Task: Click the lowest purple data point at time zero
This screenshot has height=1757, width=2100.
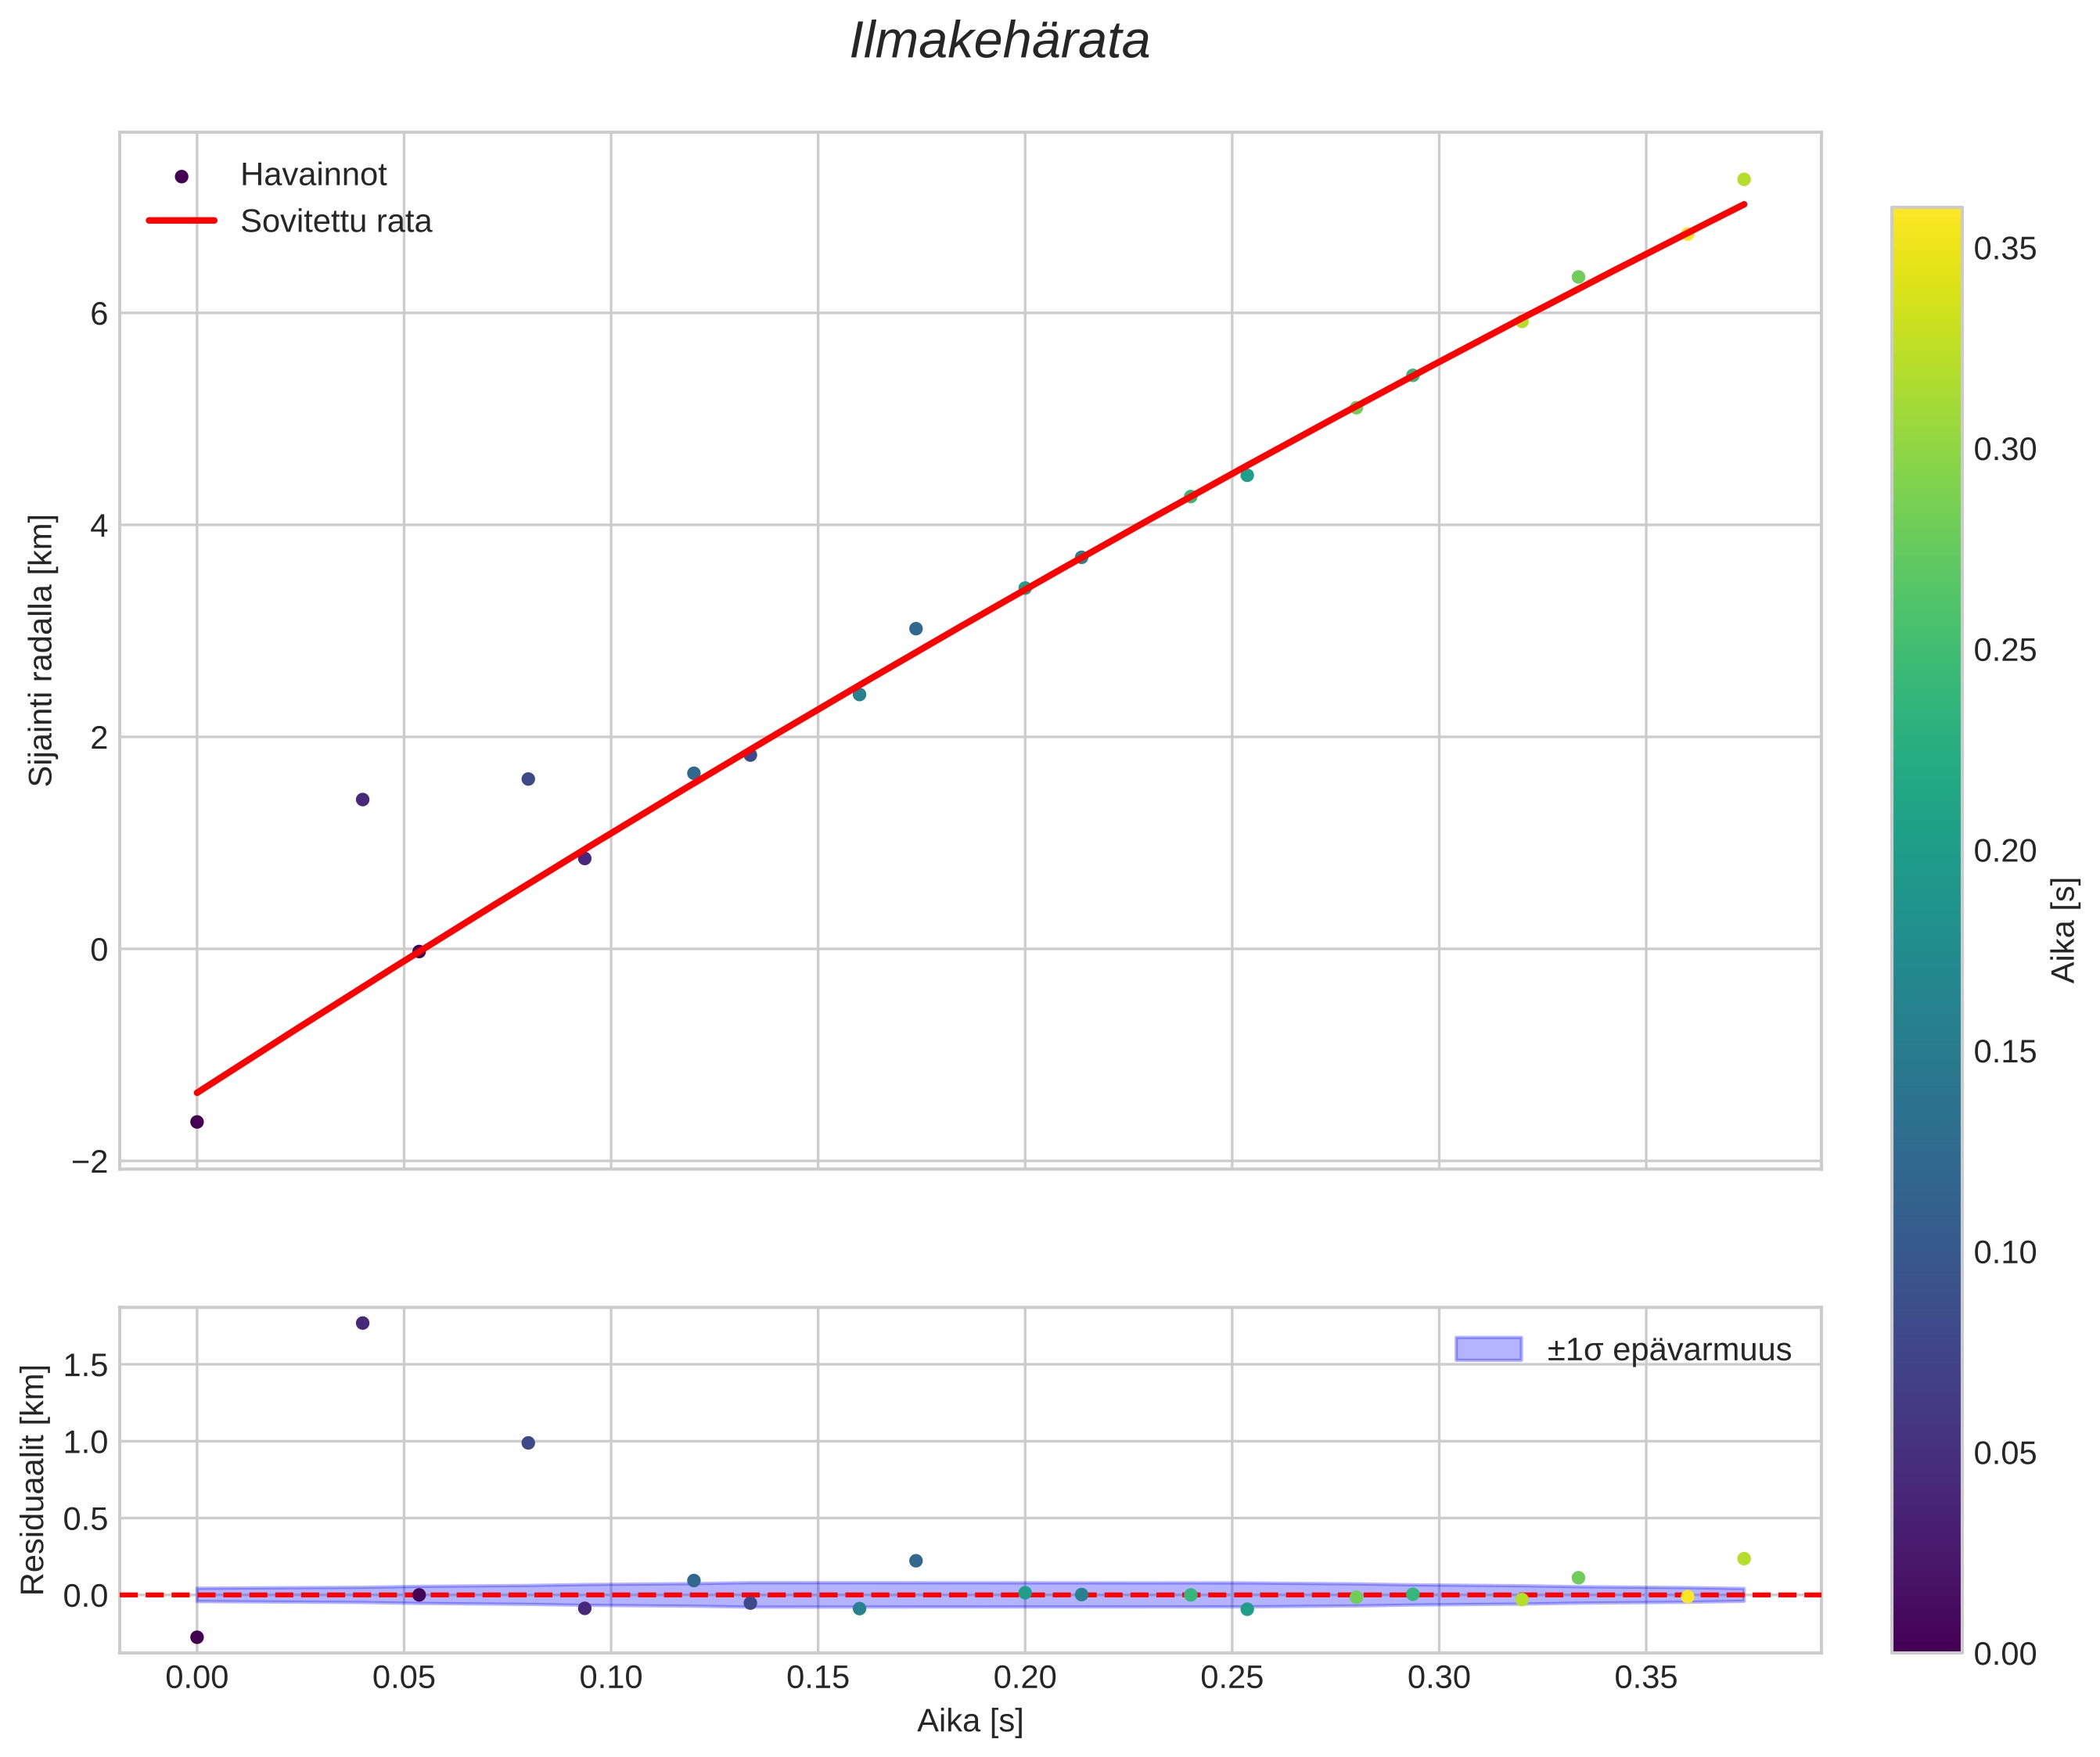Action: [x=197, y=1122]
